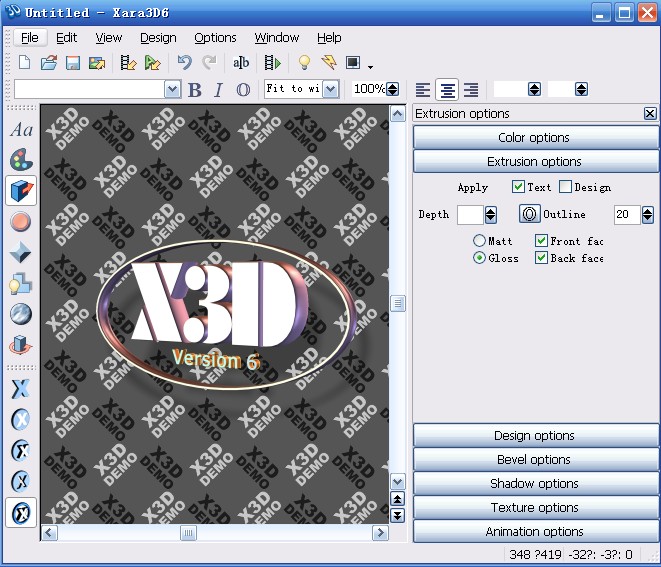Click the Outline width 20 stepper
The width and height of the screenshot is (661, 567).
[x=648, y=215]
